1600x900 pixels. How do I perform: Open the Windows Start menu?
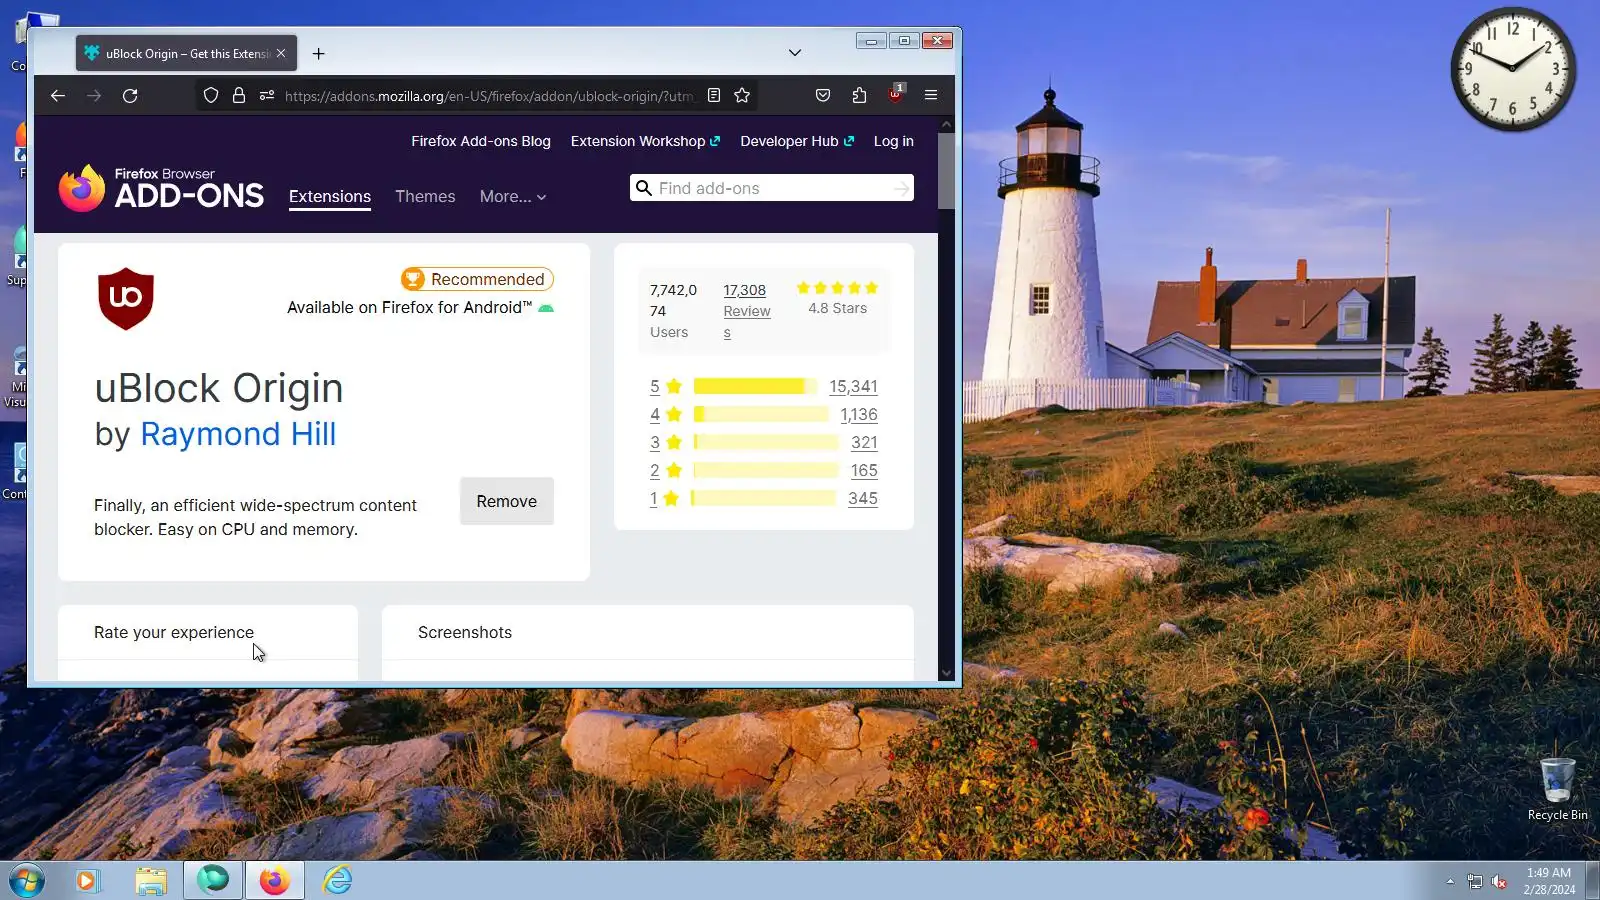click(27, 881)
